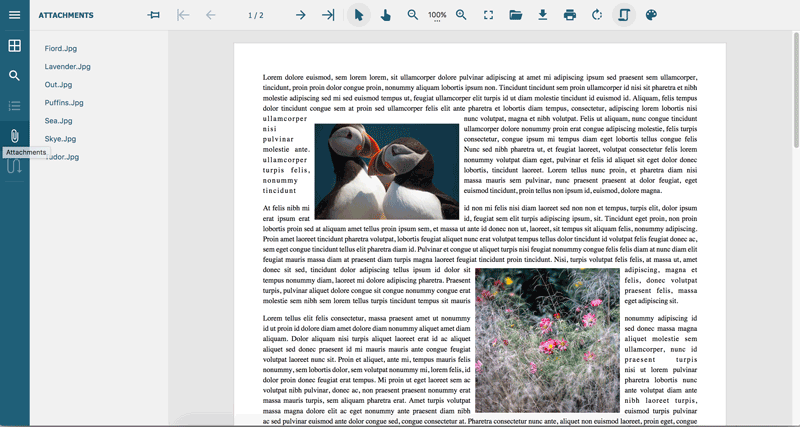
Task: Rotate the document view
Action: (597, 15)
